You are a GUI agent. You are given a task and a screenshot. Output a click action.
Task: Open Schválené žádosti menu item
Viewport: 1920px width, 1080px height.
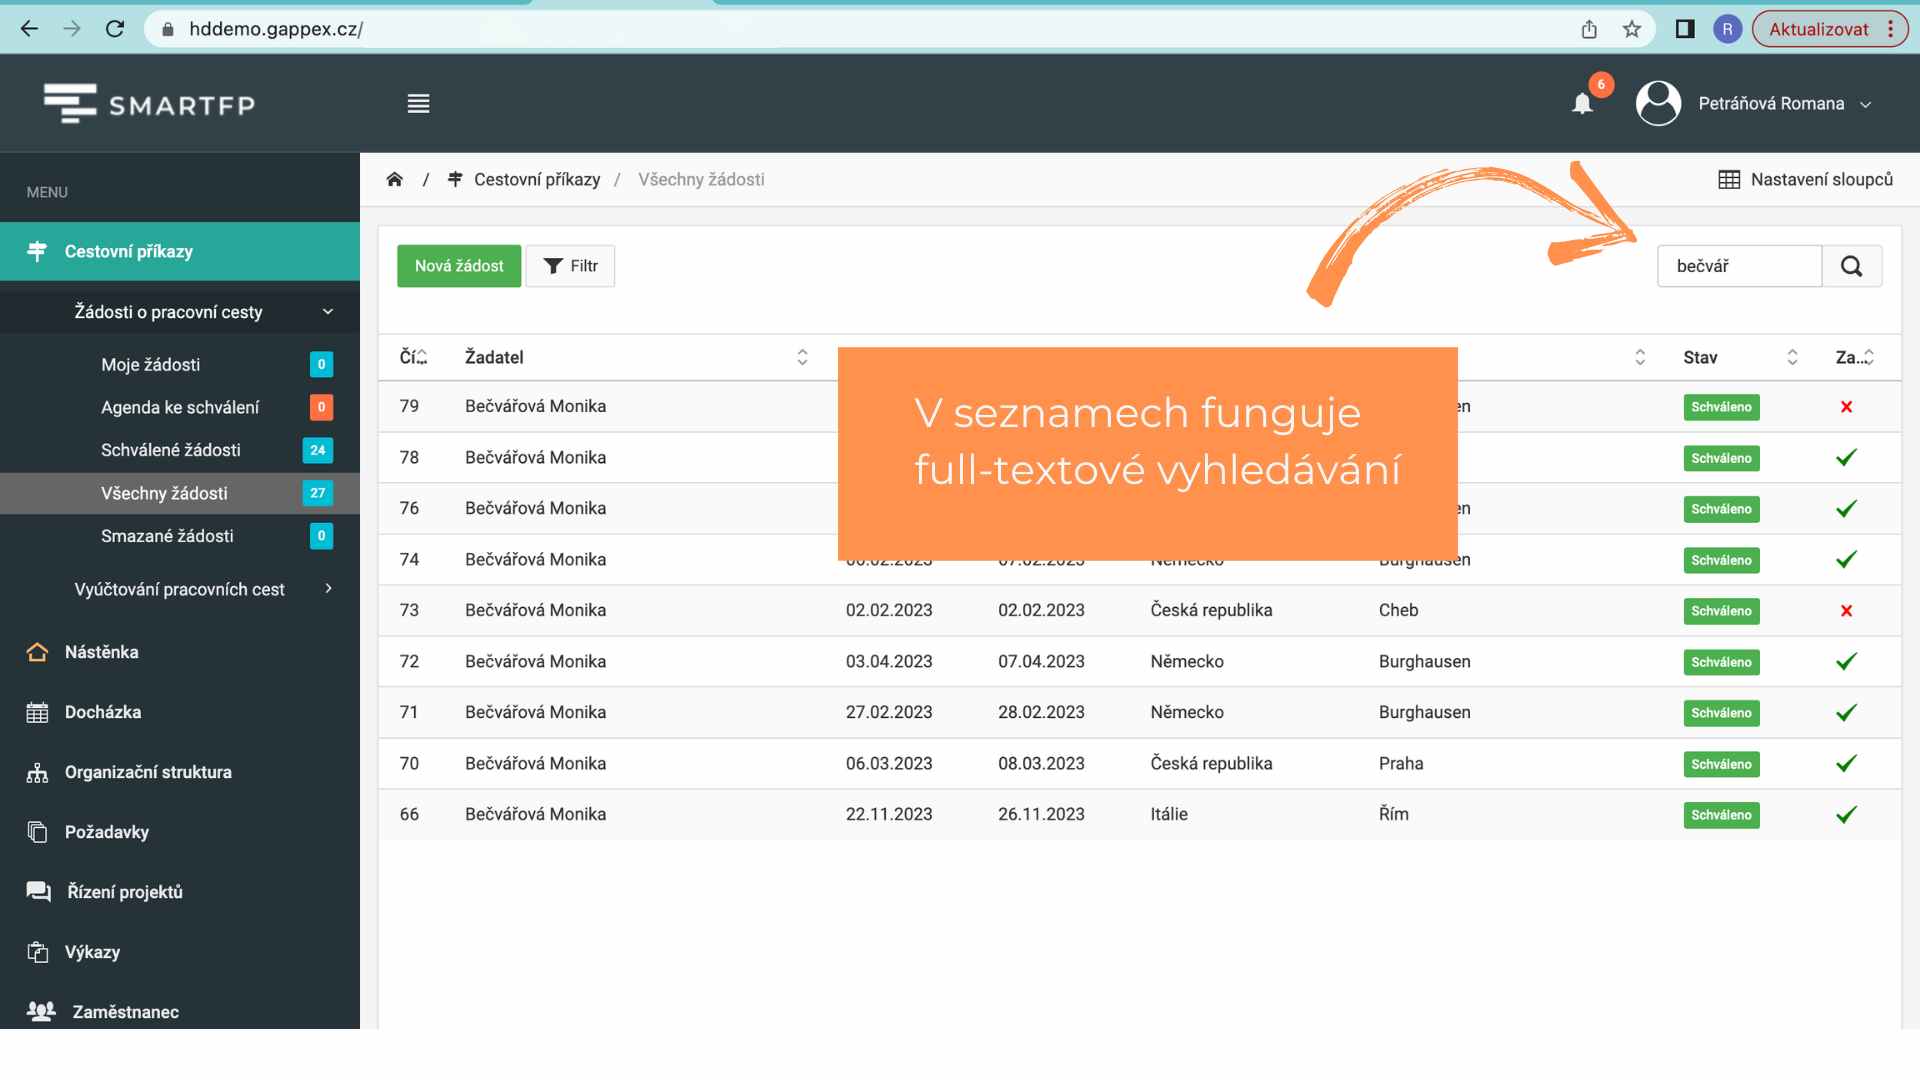171,450
